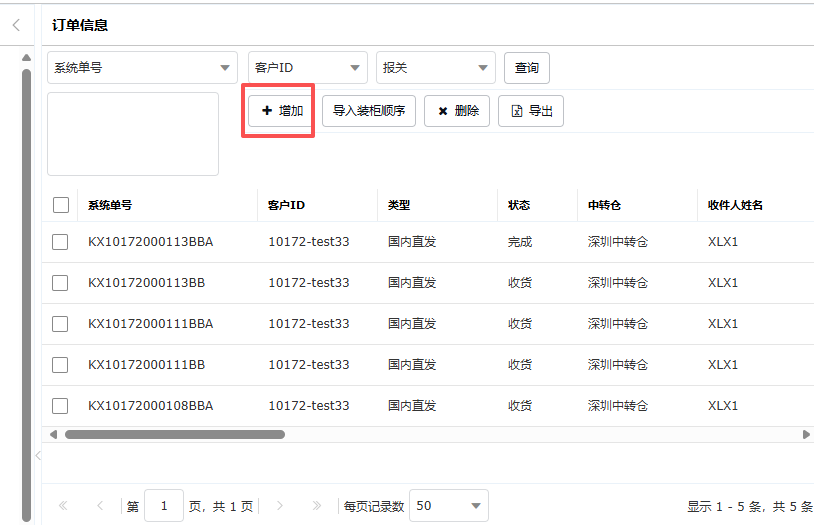Open the records-per-page dropdown showing 50
Viewport: 814px width, 525px height.
tap(476, 506)
